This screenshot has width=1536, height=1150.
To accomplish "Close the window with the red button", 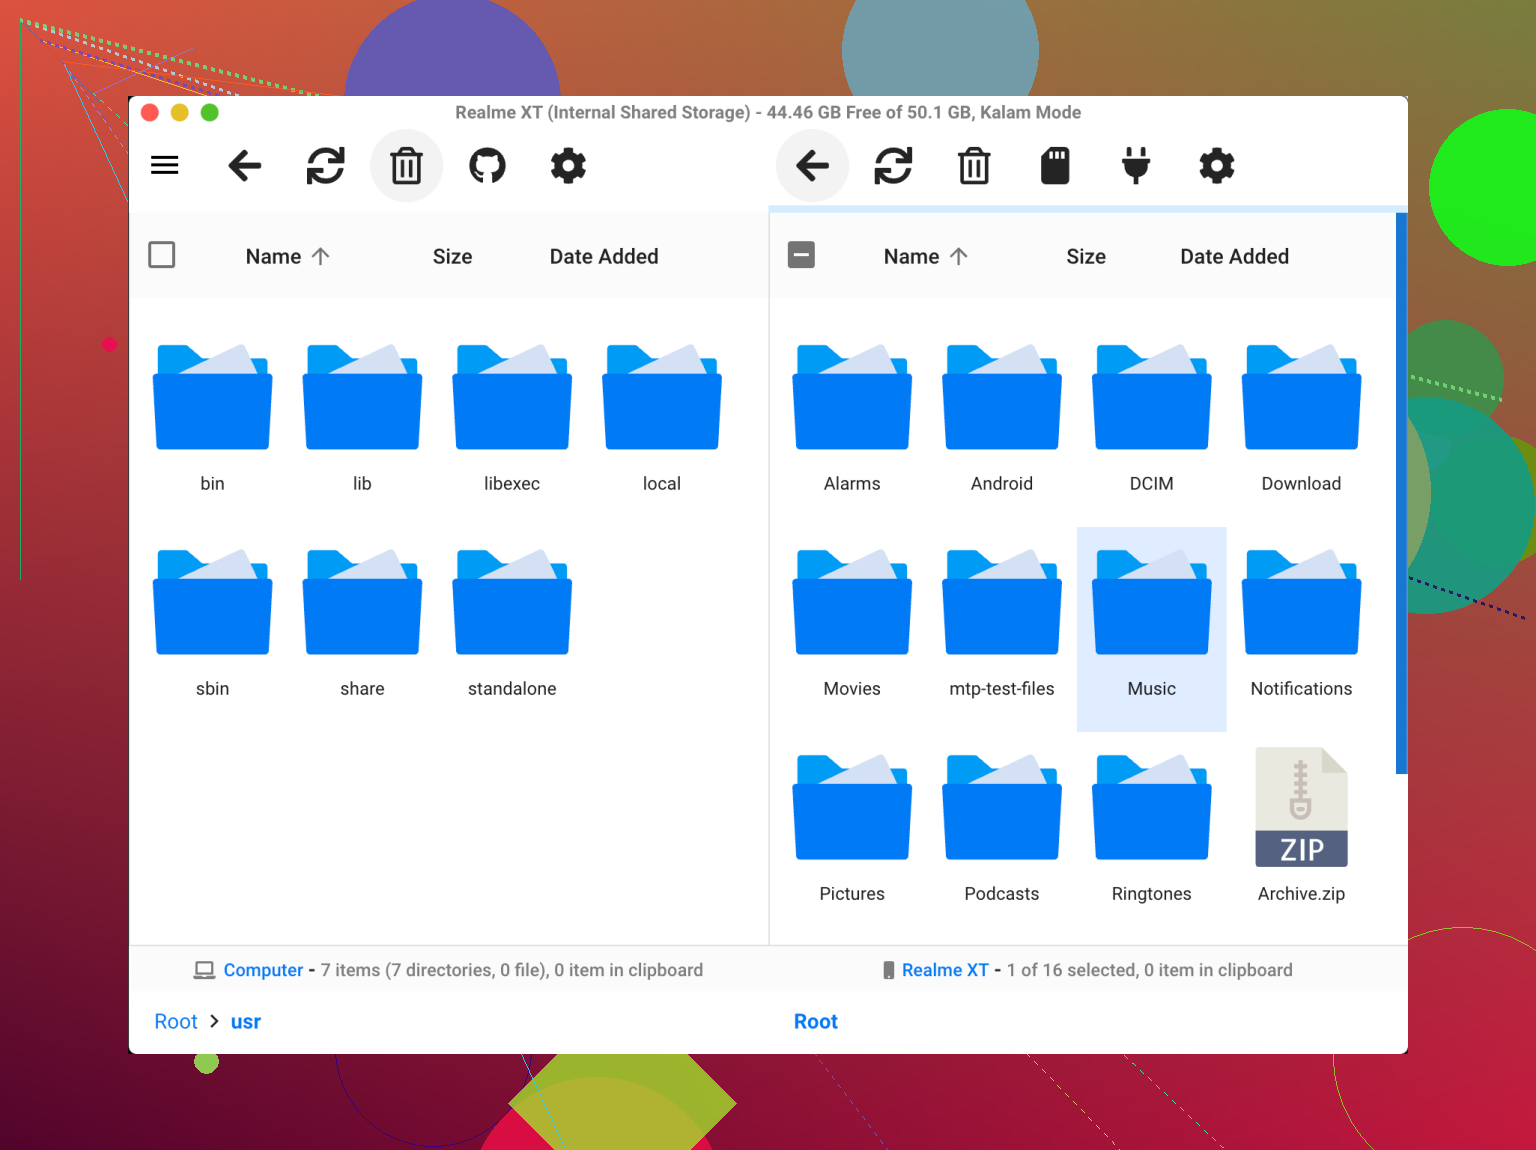I will point(150,112).
